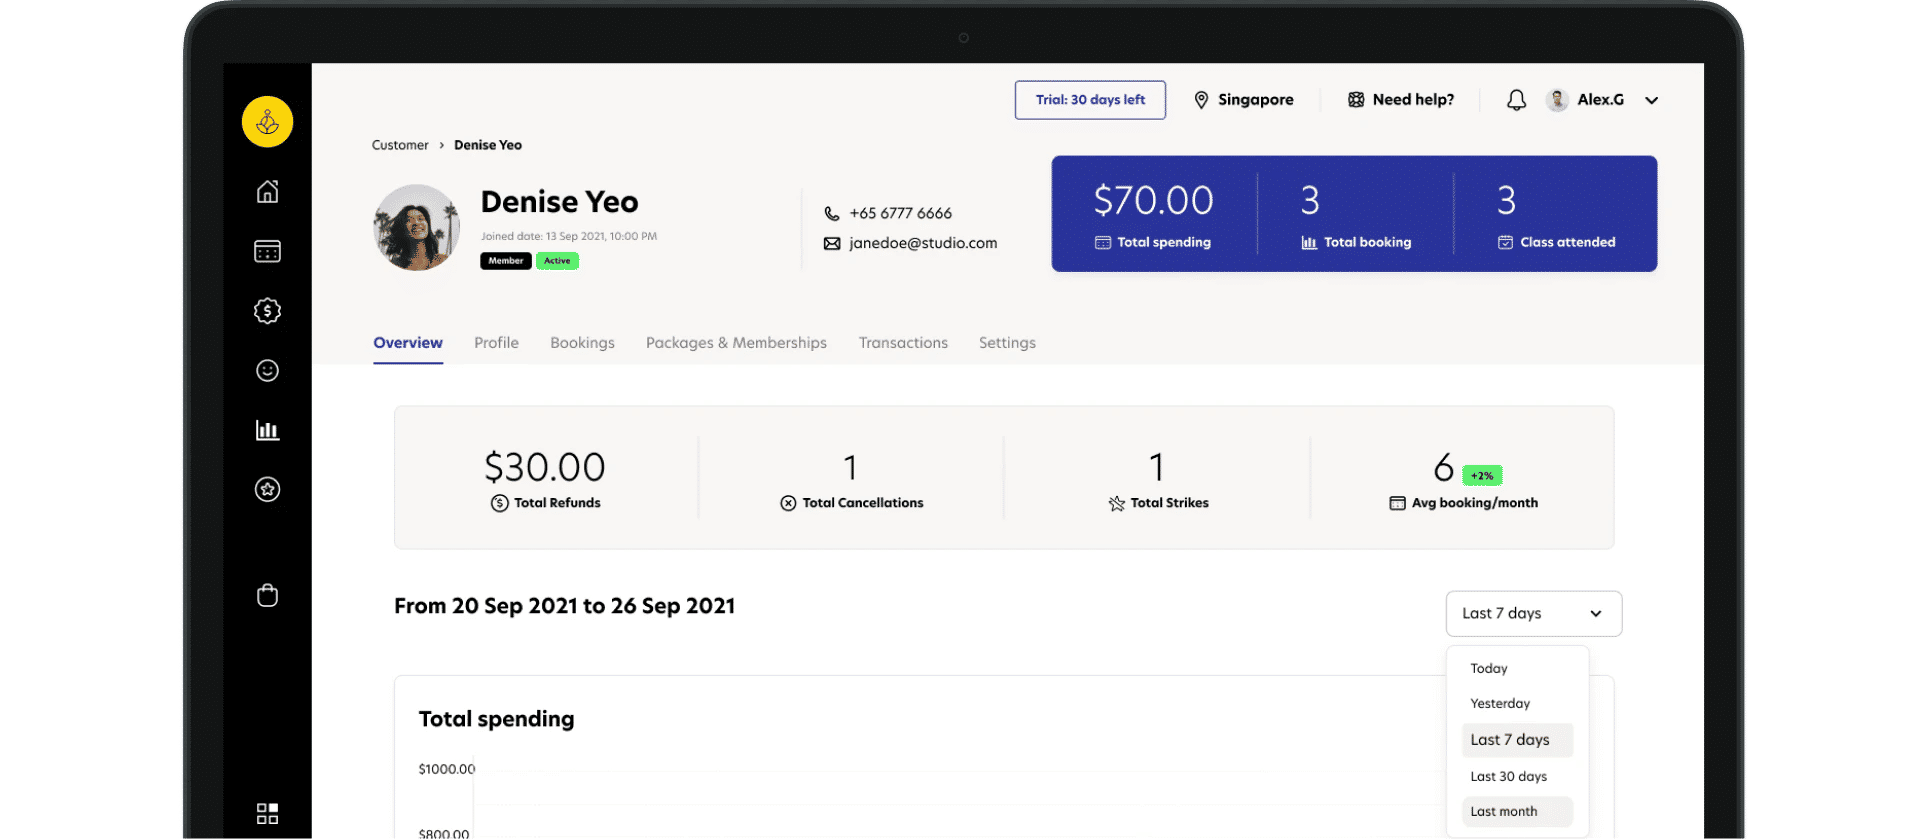Go to the Customer breadcrumb link
The height and width of the screenshot is (839, 1928).
tap(400, 145)
